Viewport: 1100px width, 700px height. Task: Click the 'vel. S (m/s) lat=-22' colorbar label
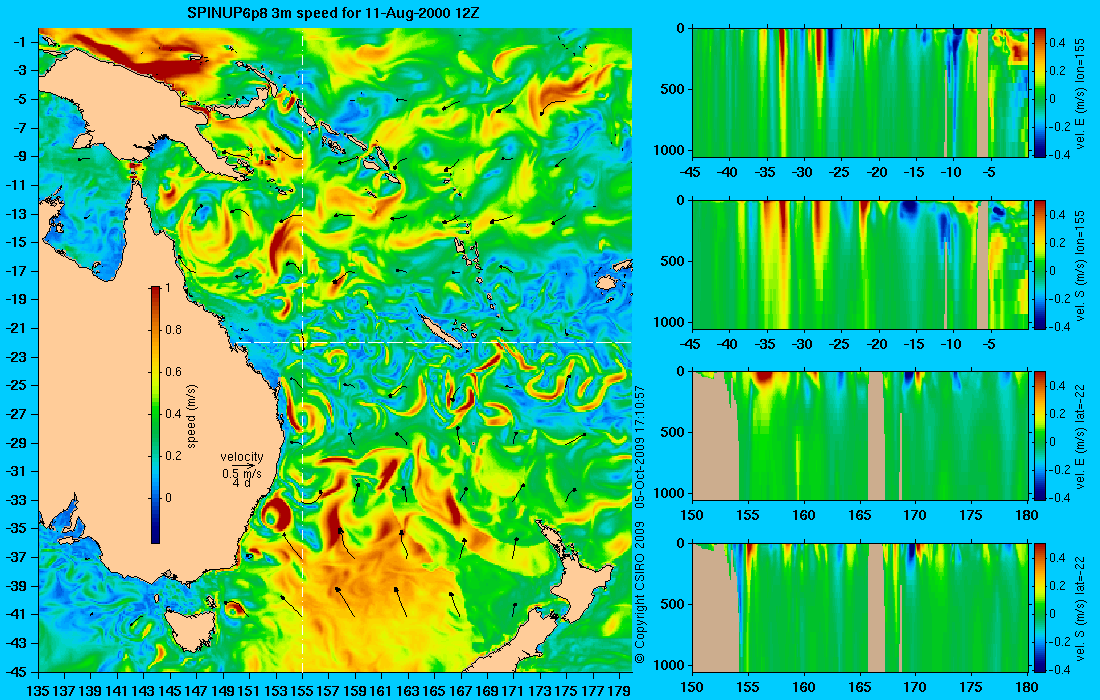coord(1080,608)
